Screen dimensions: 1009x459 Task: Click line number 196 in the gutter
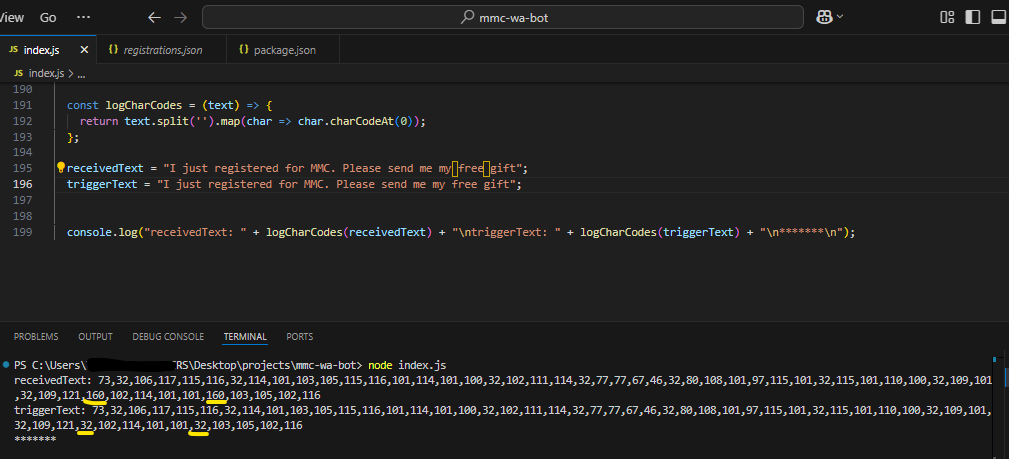point(22,184)
